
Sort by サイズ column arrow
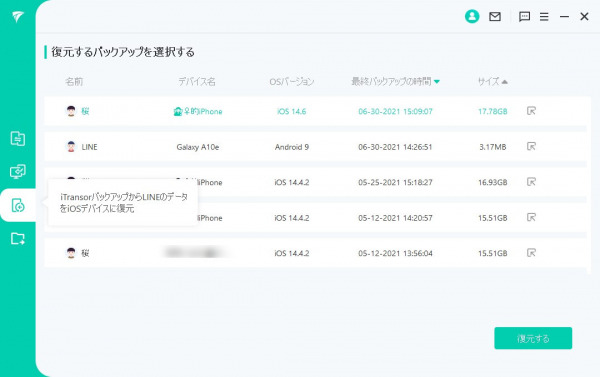[505, 82]
